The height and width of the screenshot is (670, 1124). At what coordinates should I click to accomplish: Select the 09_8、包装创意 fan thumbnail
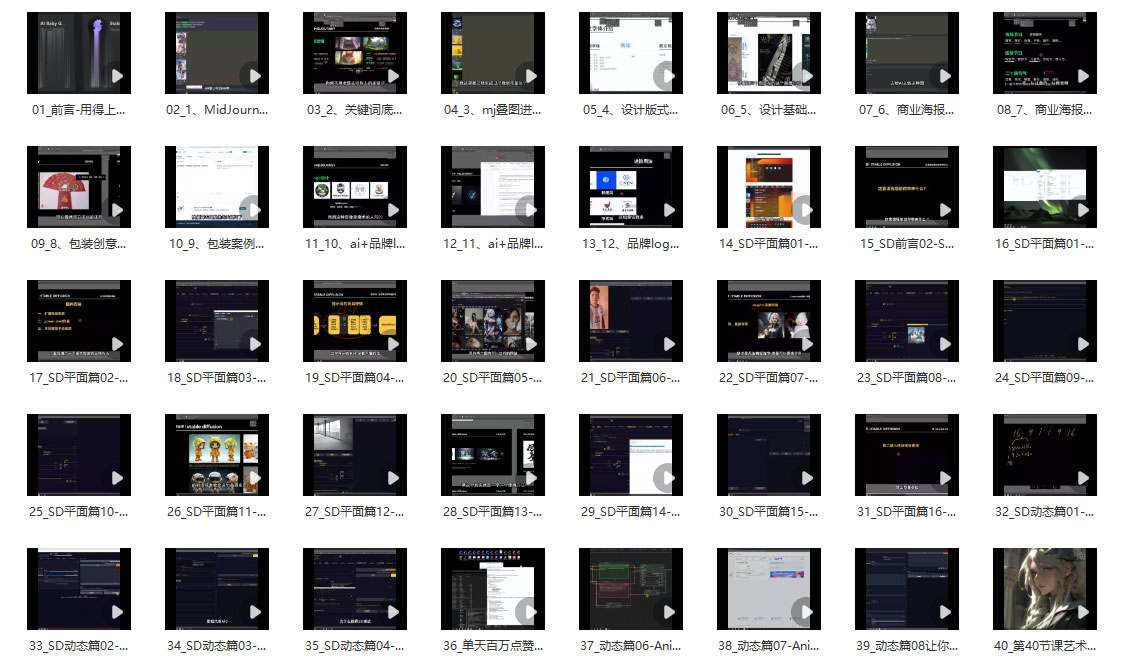(78, 187)
